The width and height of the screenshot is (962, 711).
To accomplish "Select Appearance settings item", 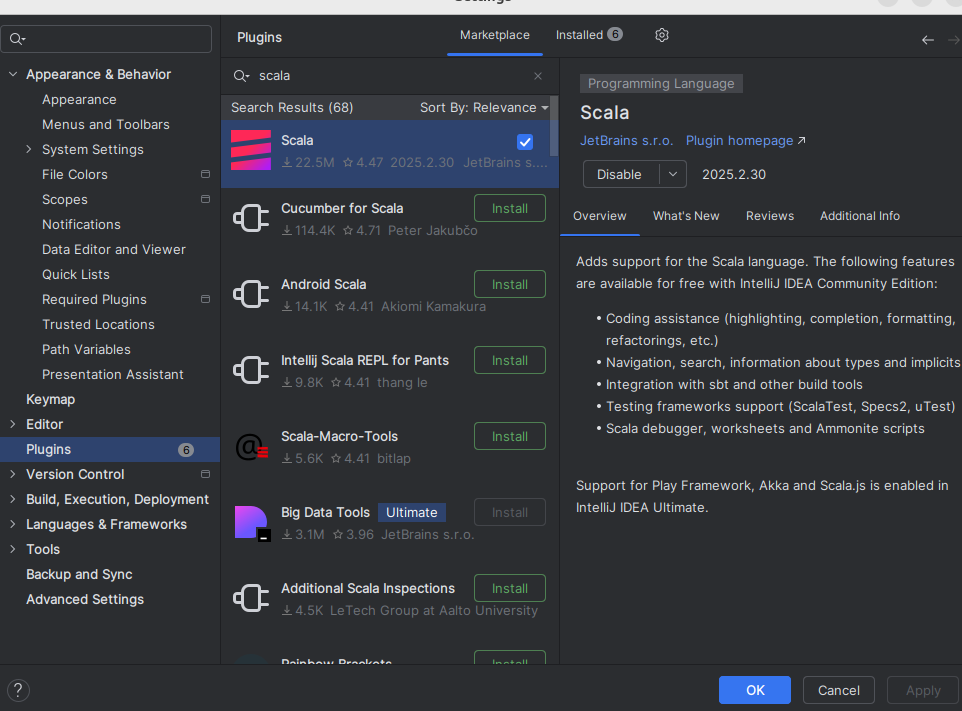I will click(79, 99).
